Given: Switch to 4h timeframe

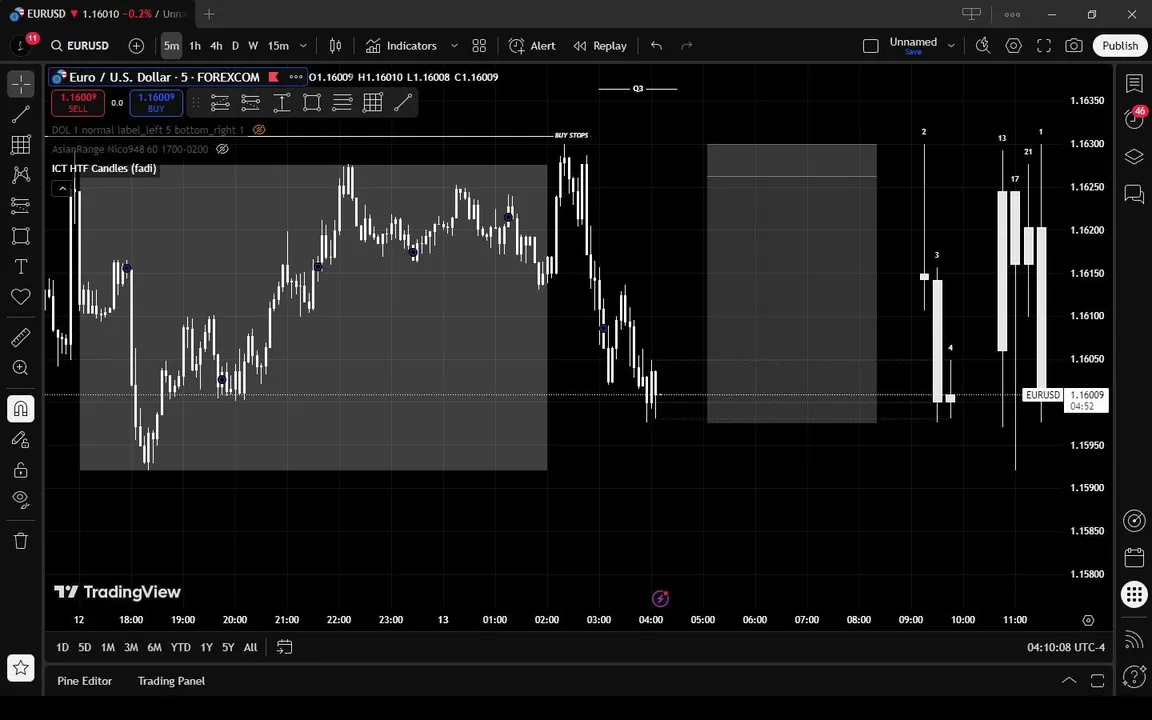Looking at the screenshot, I should point(216,46).
